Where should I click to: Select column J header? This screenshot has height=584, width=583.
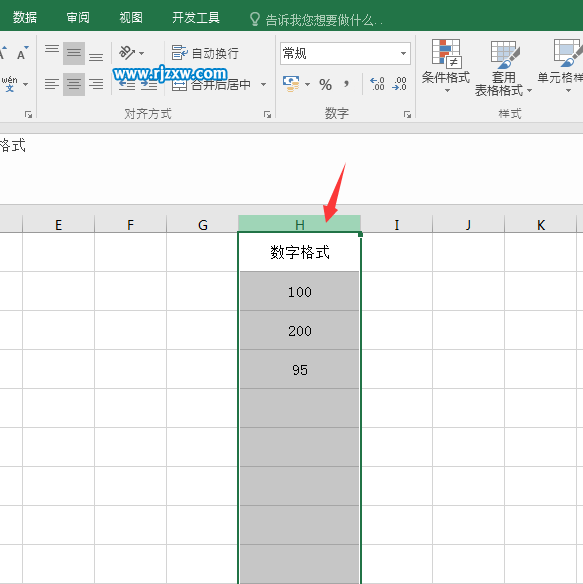pos(468,225)
